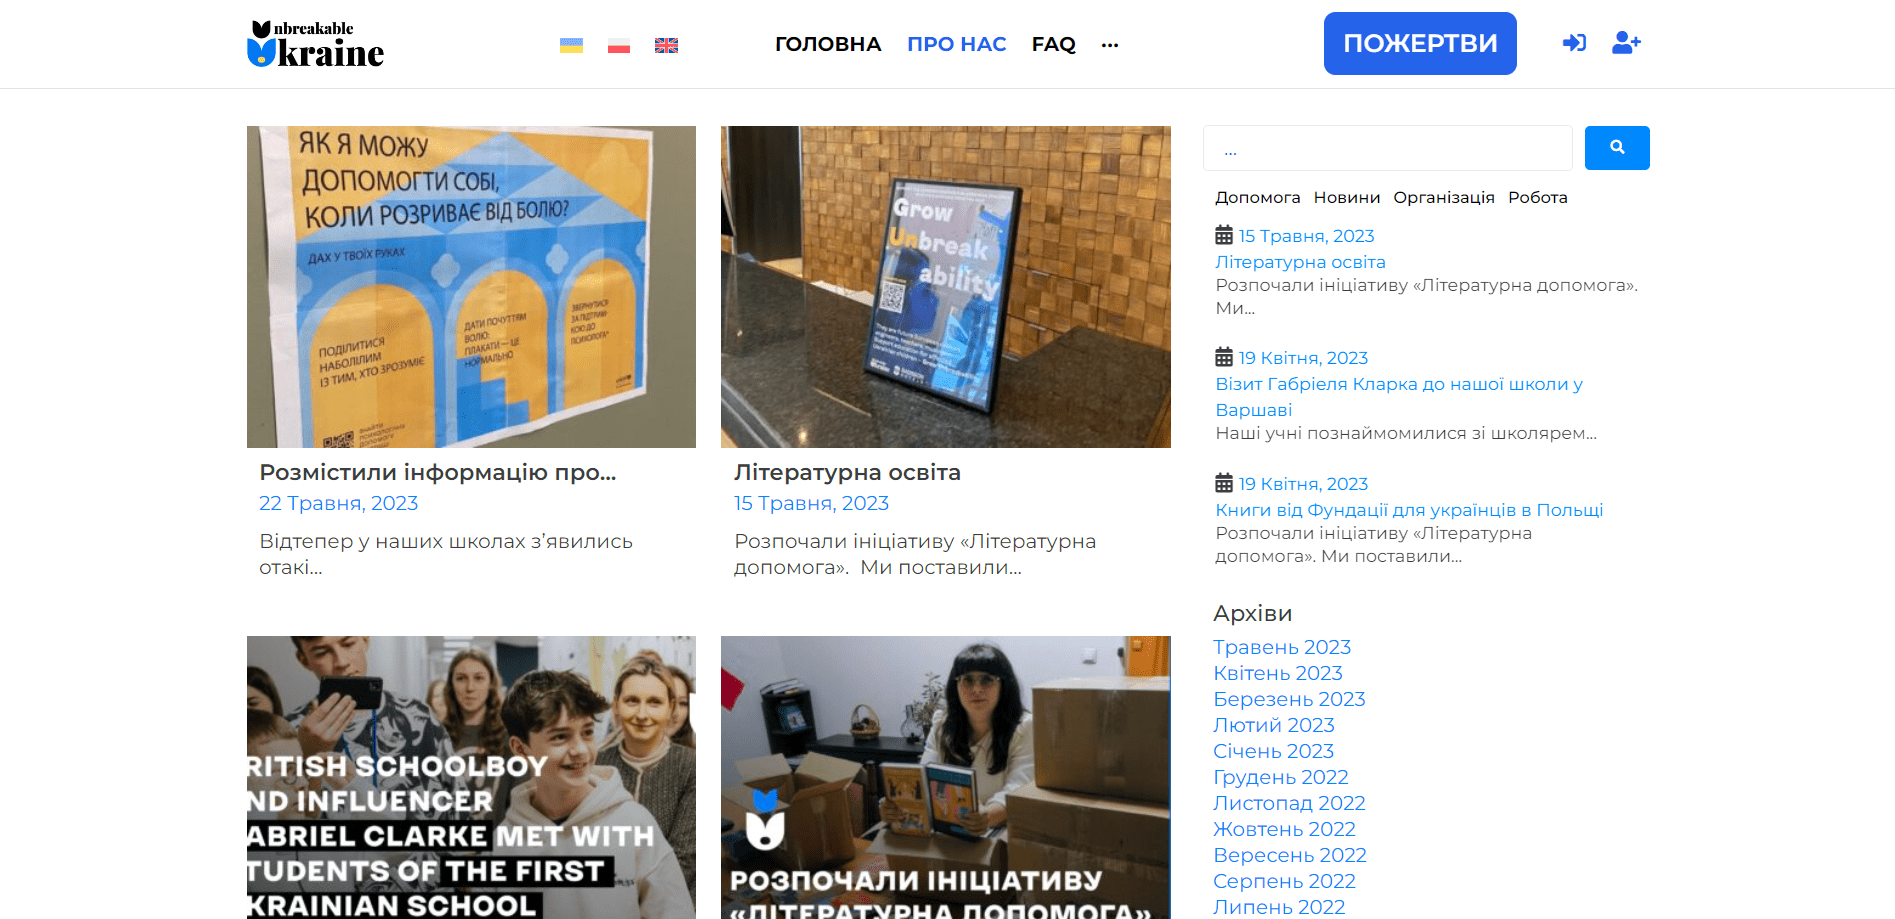
Task: Click calendar icon beside 15 Травня, 2023
Action: [1224, 236]
